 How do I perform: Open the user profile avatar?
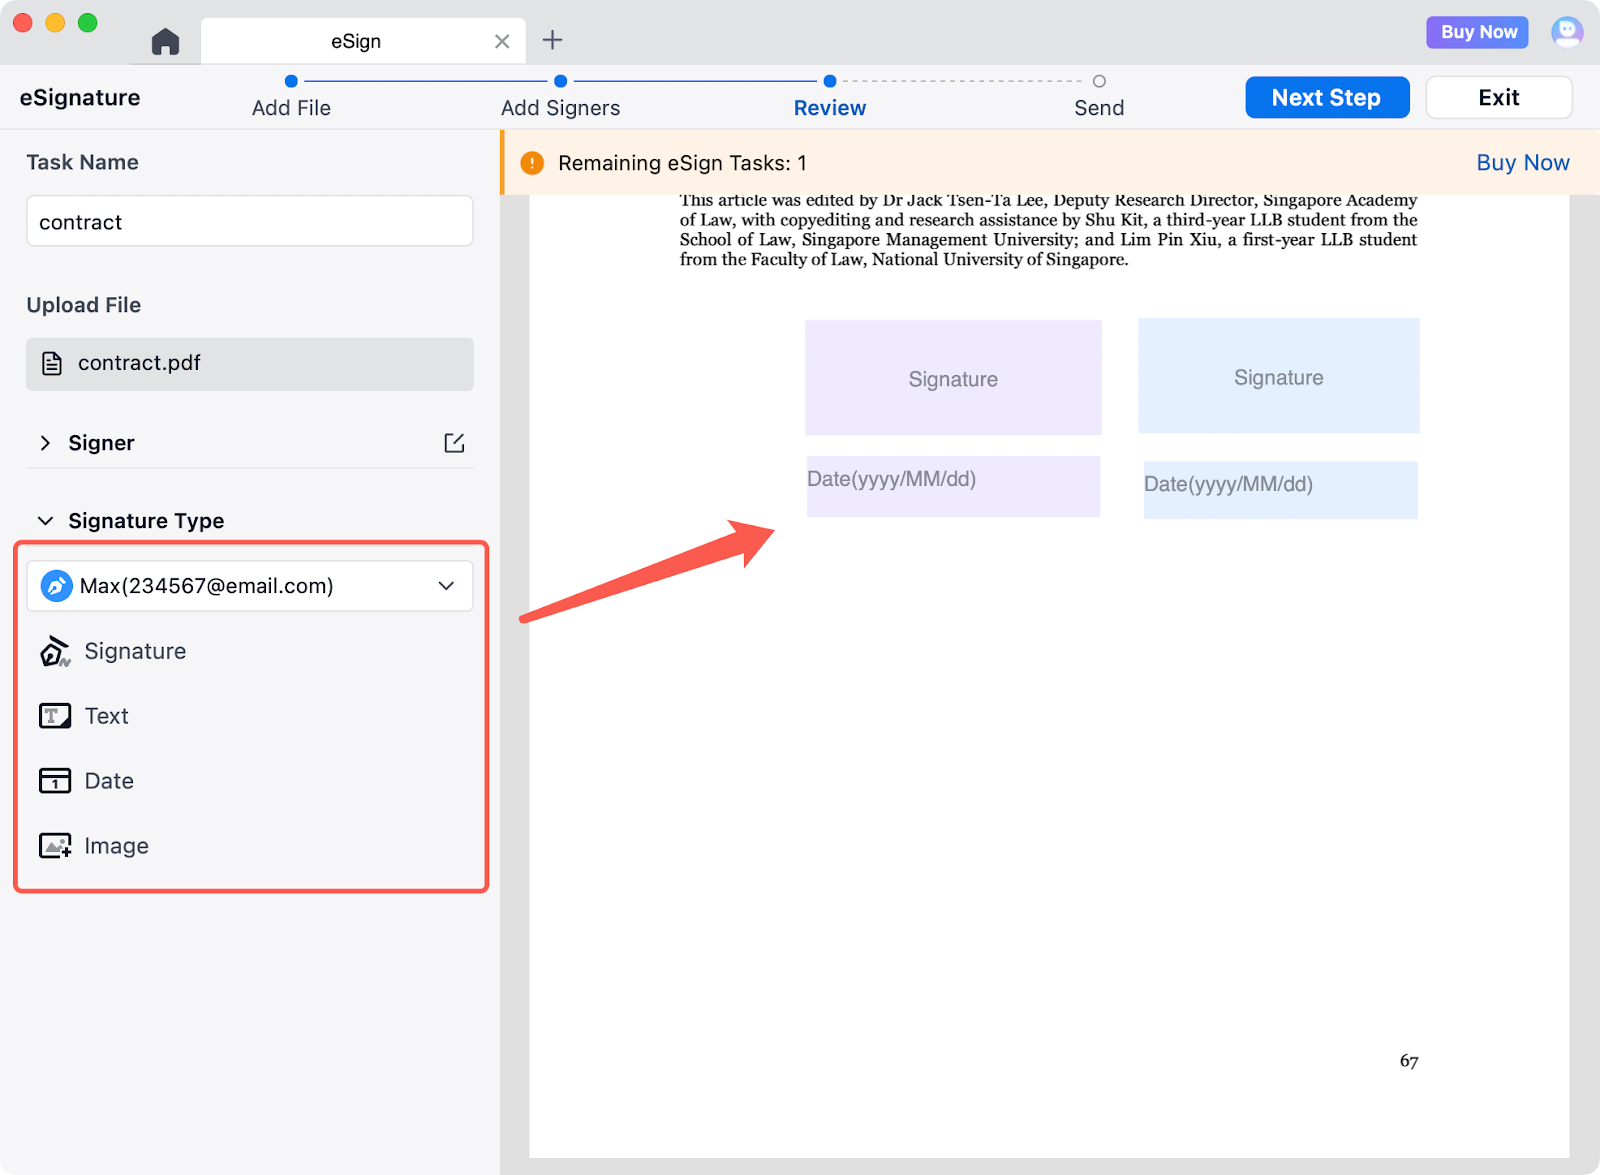(1566, 32)
